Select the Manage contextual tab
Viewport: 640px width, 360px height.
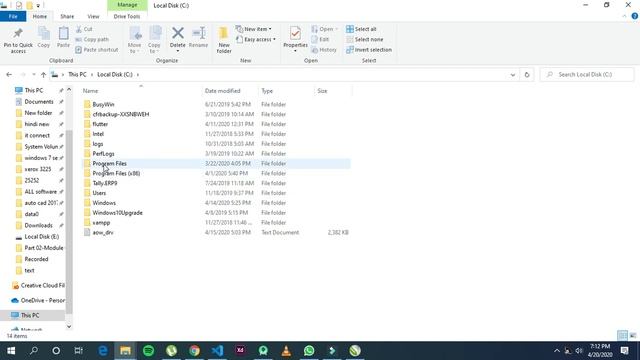click(x=127, y=5)
